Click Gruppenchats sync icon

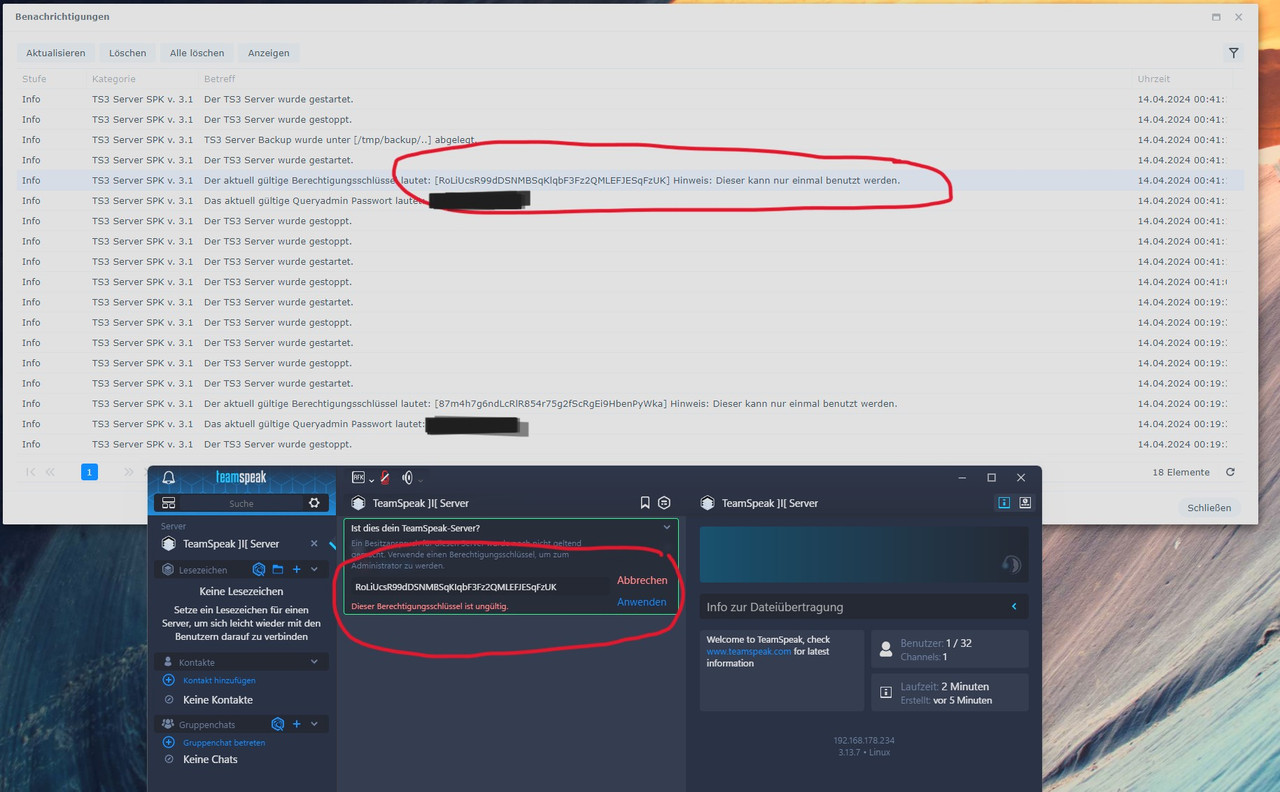[278, 723]
